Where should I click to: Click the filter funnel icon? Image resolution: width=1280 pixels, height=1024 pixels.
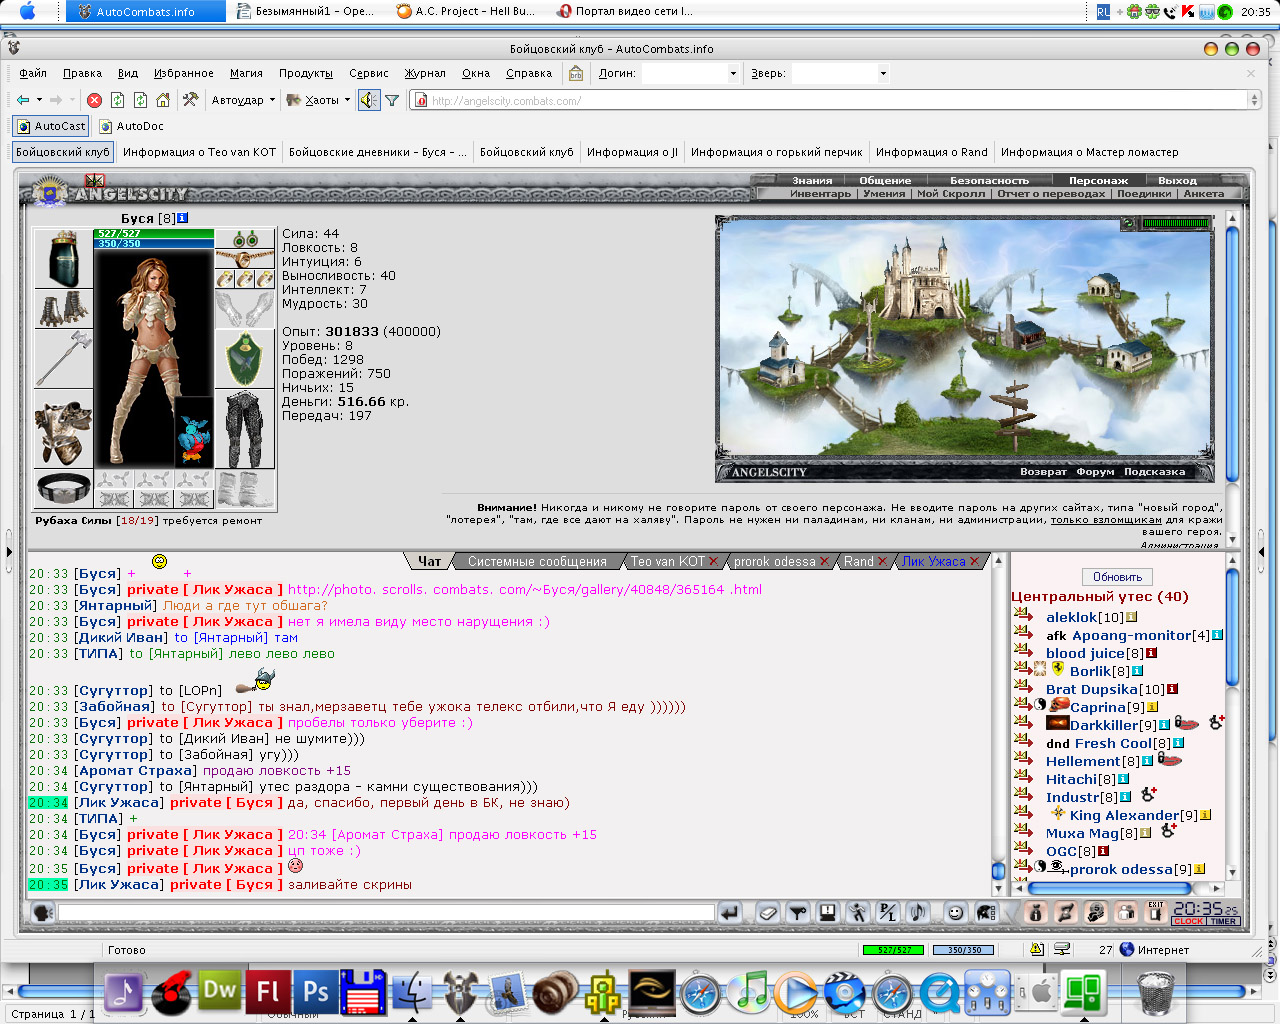[x=392, y=100]
